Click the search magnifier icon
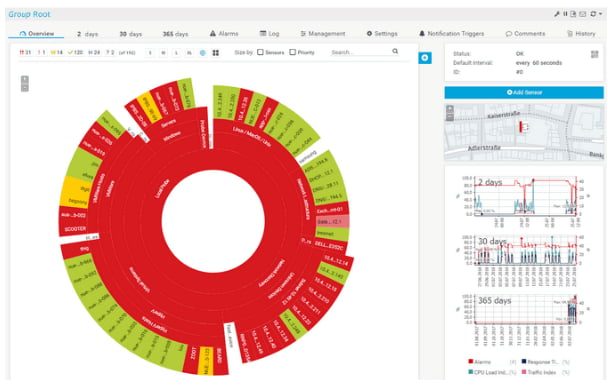This screenshot has height=387, width=608. pyautogui.click(x=395, y=51)
